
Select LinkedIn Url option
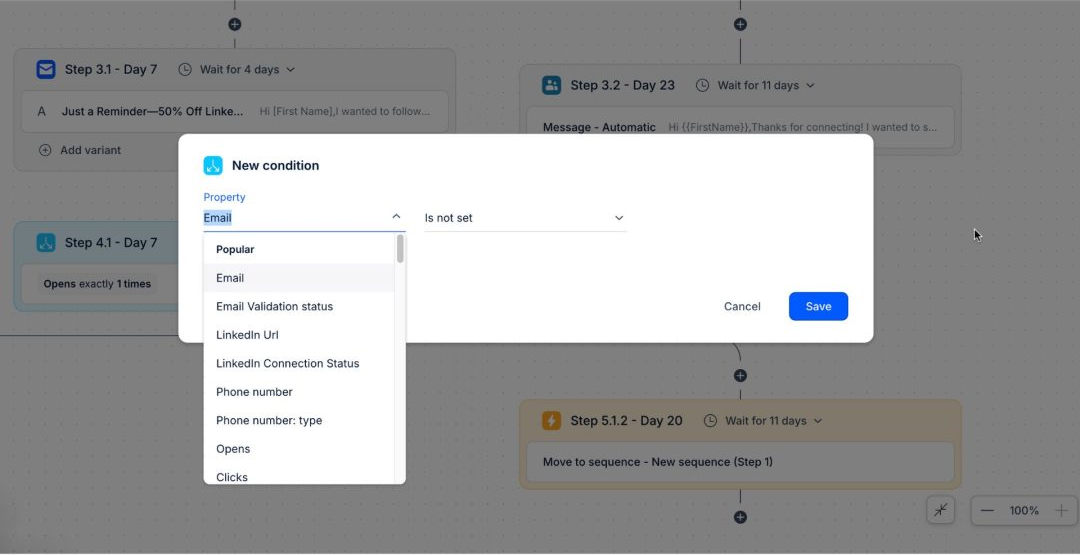click(299, 335)
